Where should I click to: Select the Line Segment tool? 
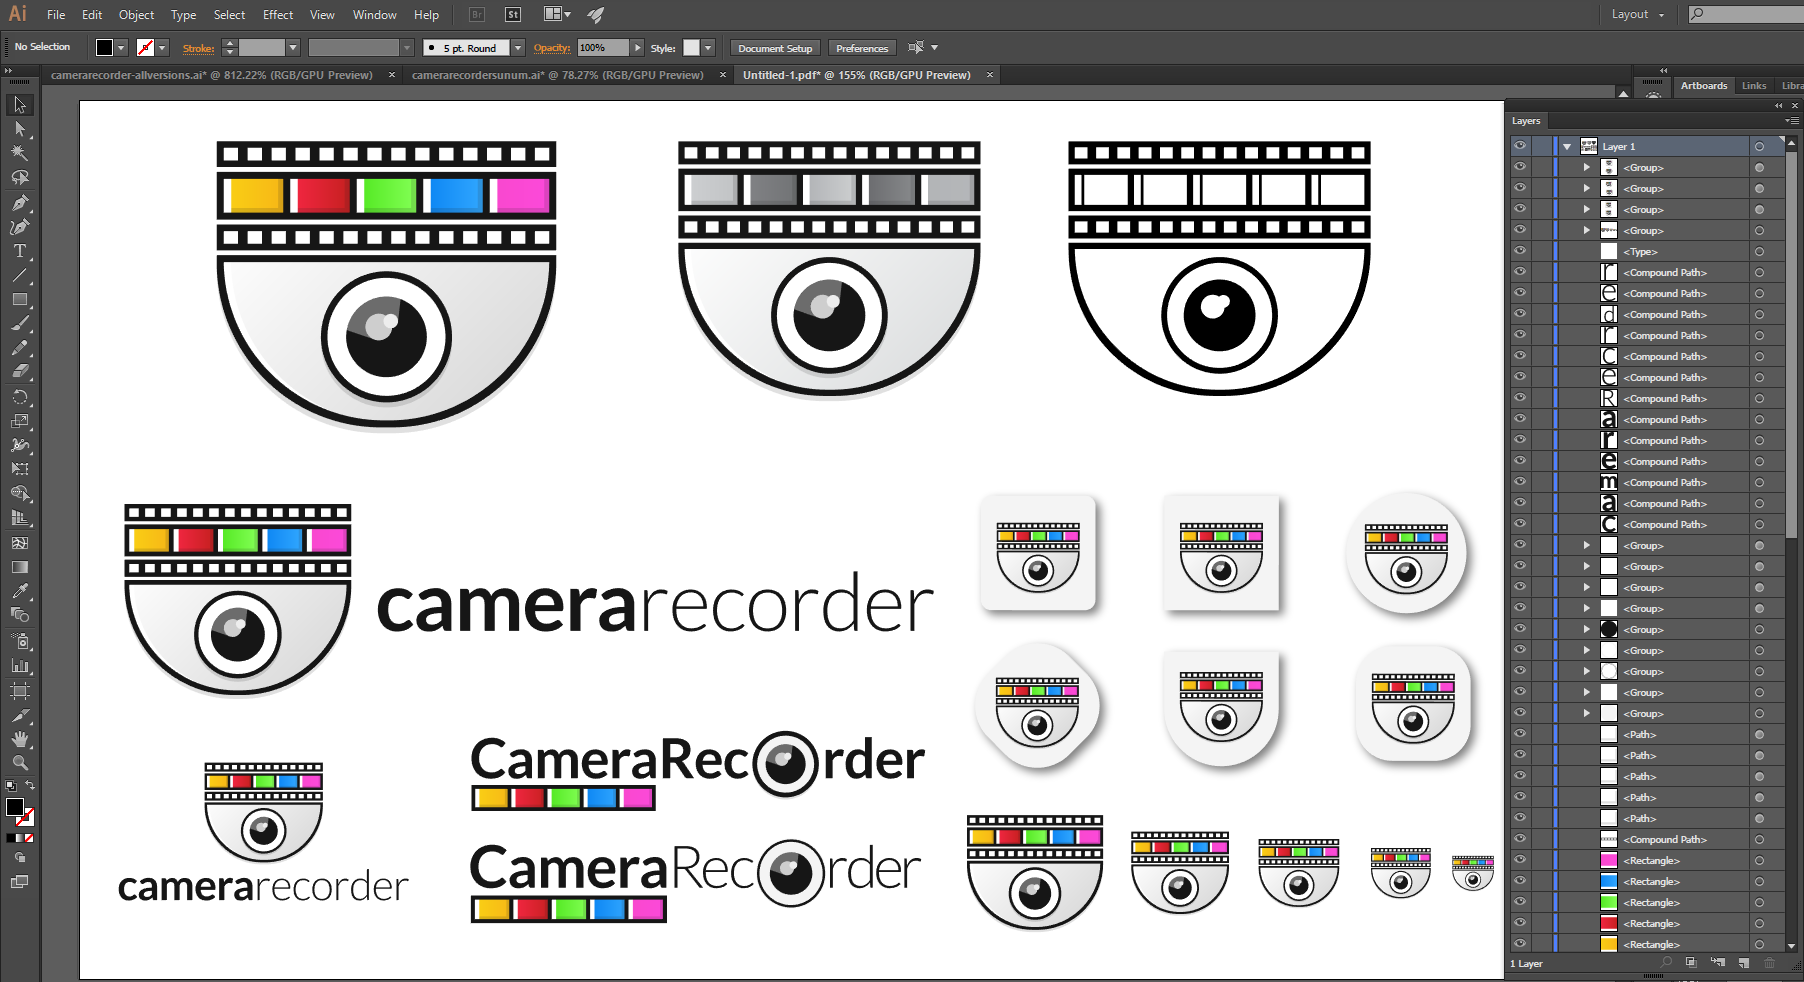point(19,275)
